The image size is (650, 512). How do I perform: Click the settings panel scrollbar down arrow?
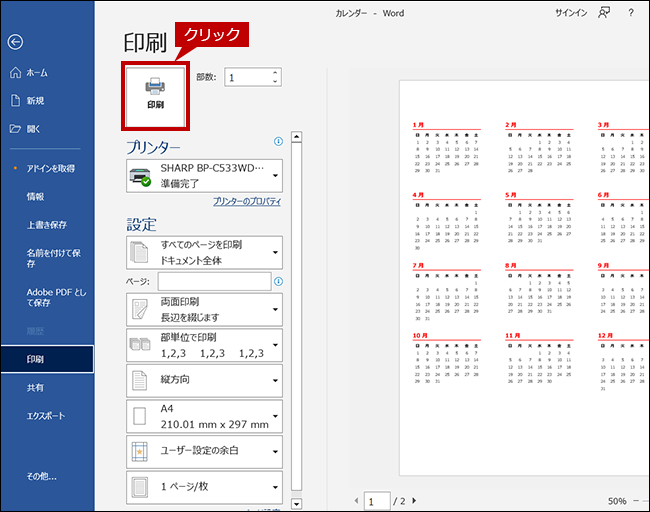295,503
